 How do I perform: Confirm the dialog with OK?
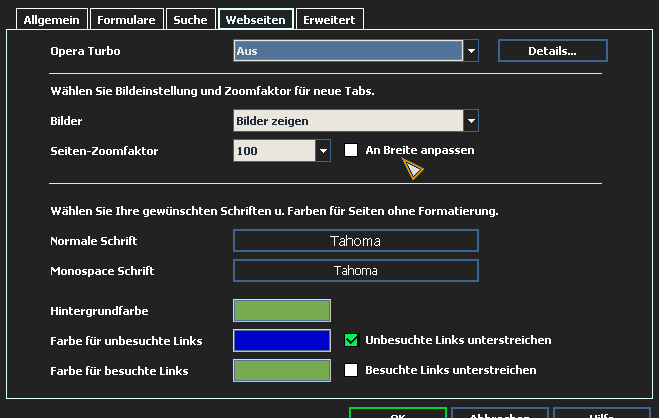point(397,413)
